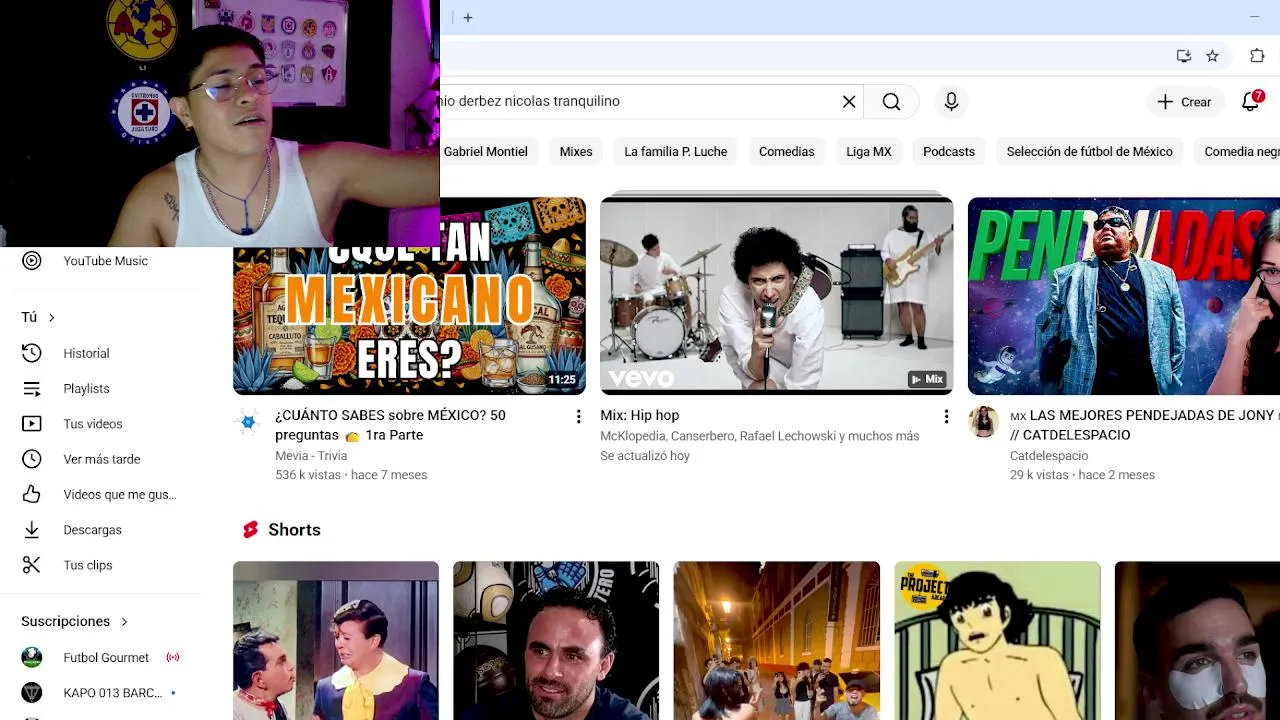Open the liked videos thumbs-up icon
The image size is (1280, 720).
[x=32, y=494]
